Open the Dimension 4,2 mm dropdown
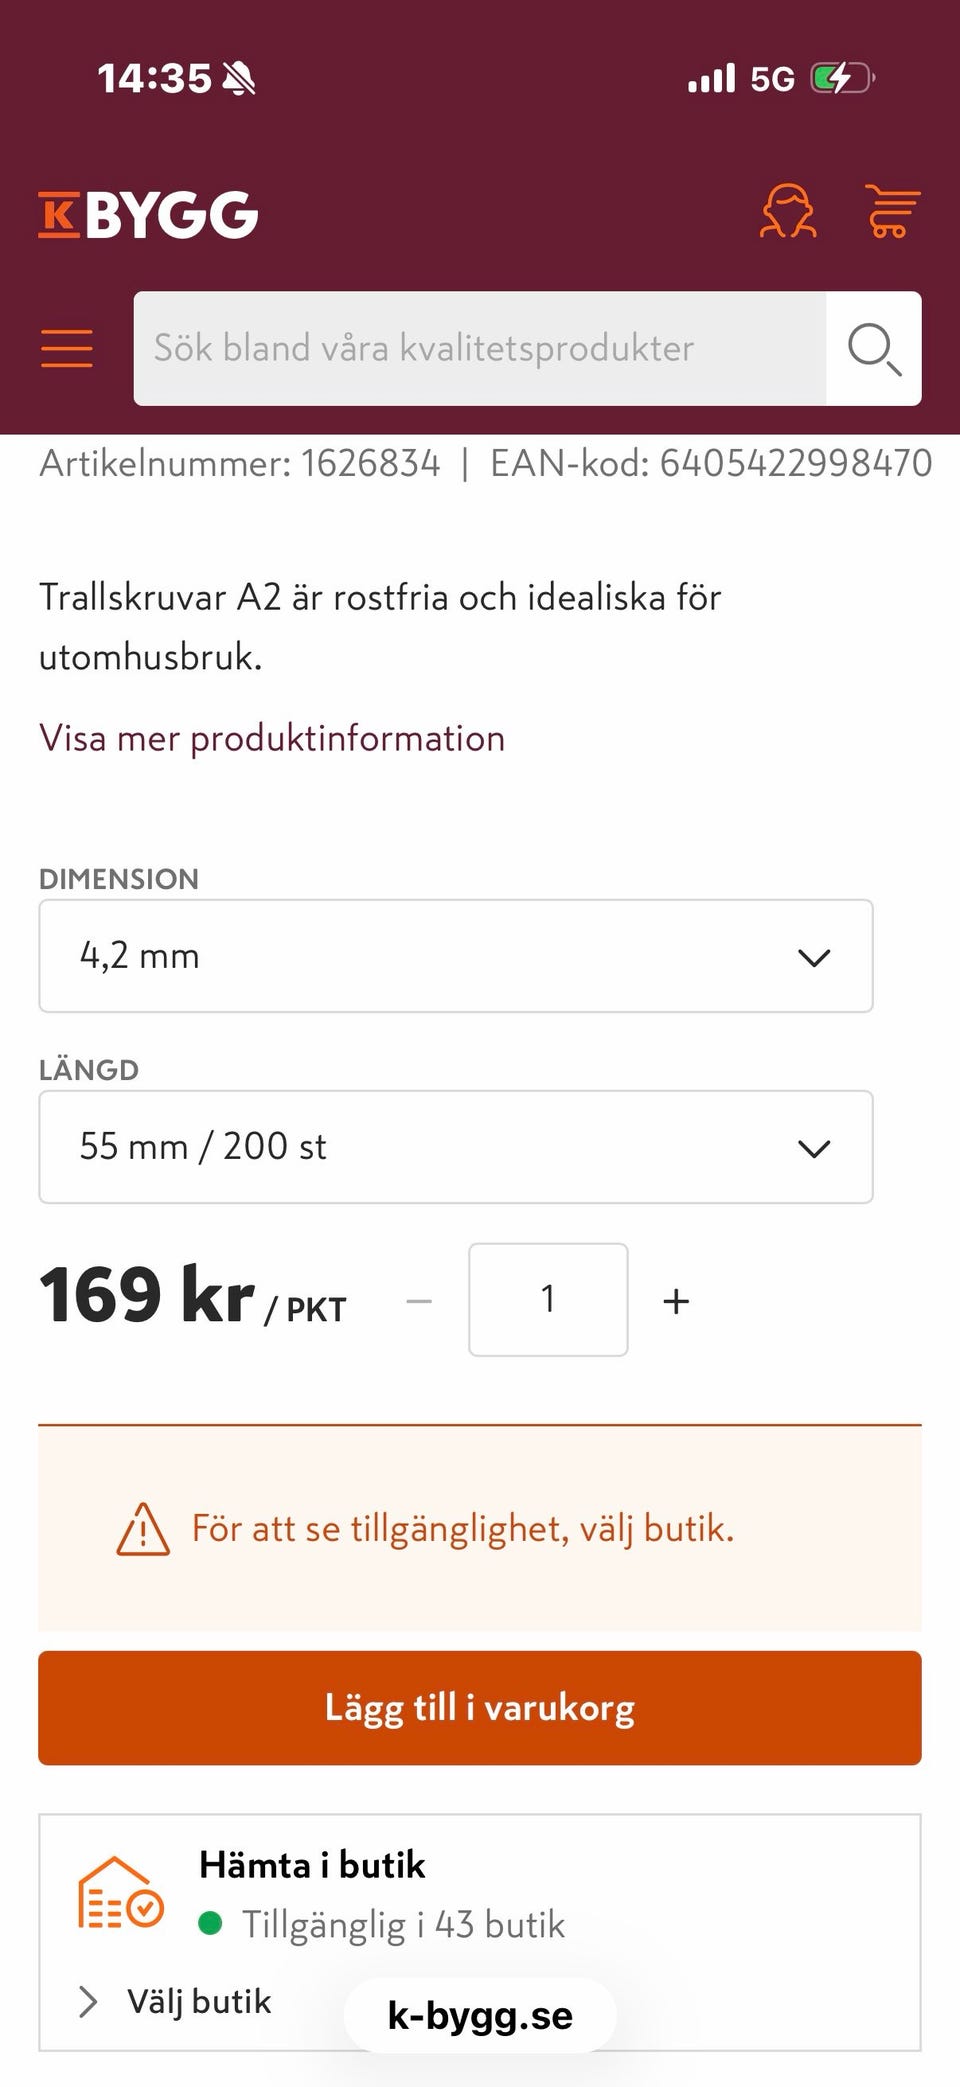960x2087 pixels. pos(455,956)
